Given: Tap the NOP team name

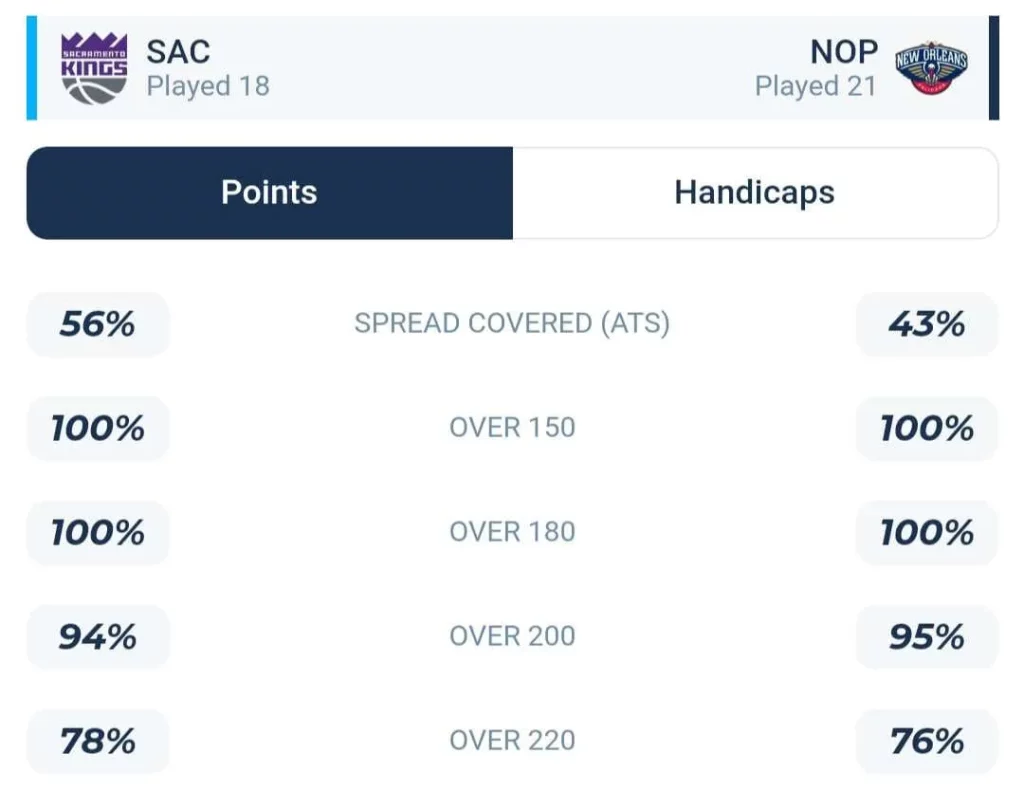Looking at the screenshot, I should coord(844,52).
